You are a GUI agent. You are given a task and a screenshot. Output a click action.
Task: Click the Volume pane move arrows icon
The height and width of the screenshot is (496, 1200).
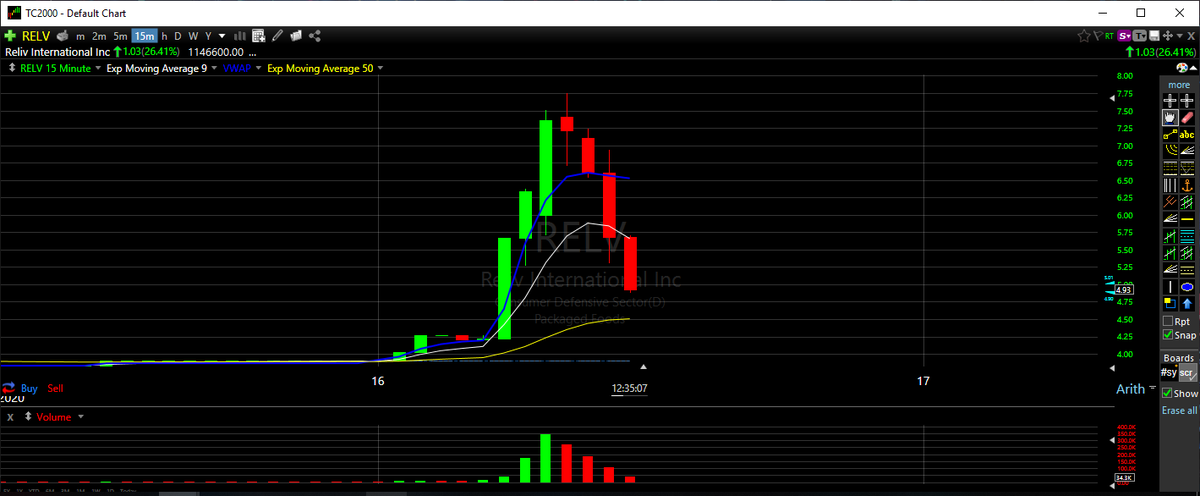[x=28, y=417]
